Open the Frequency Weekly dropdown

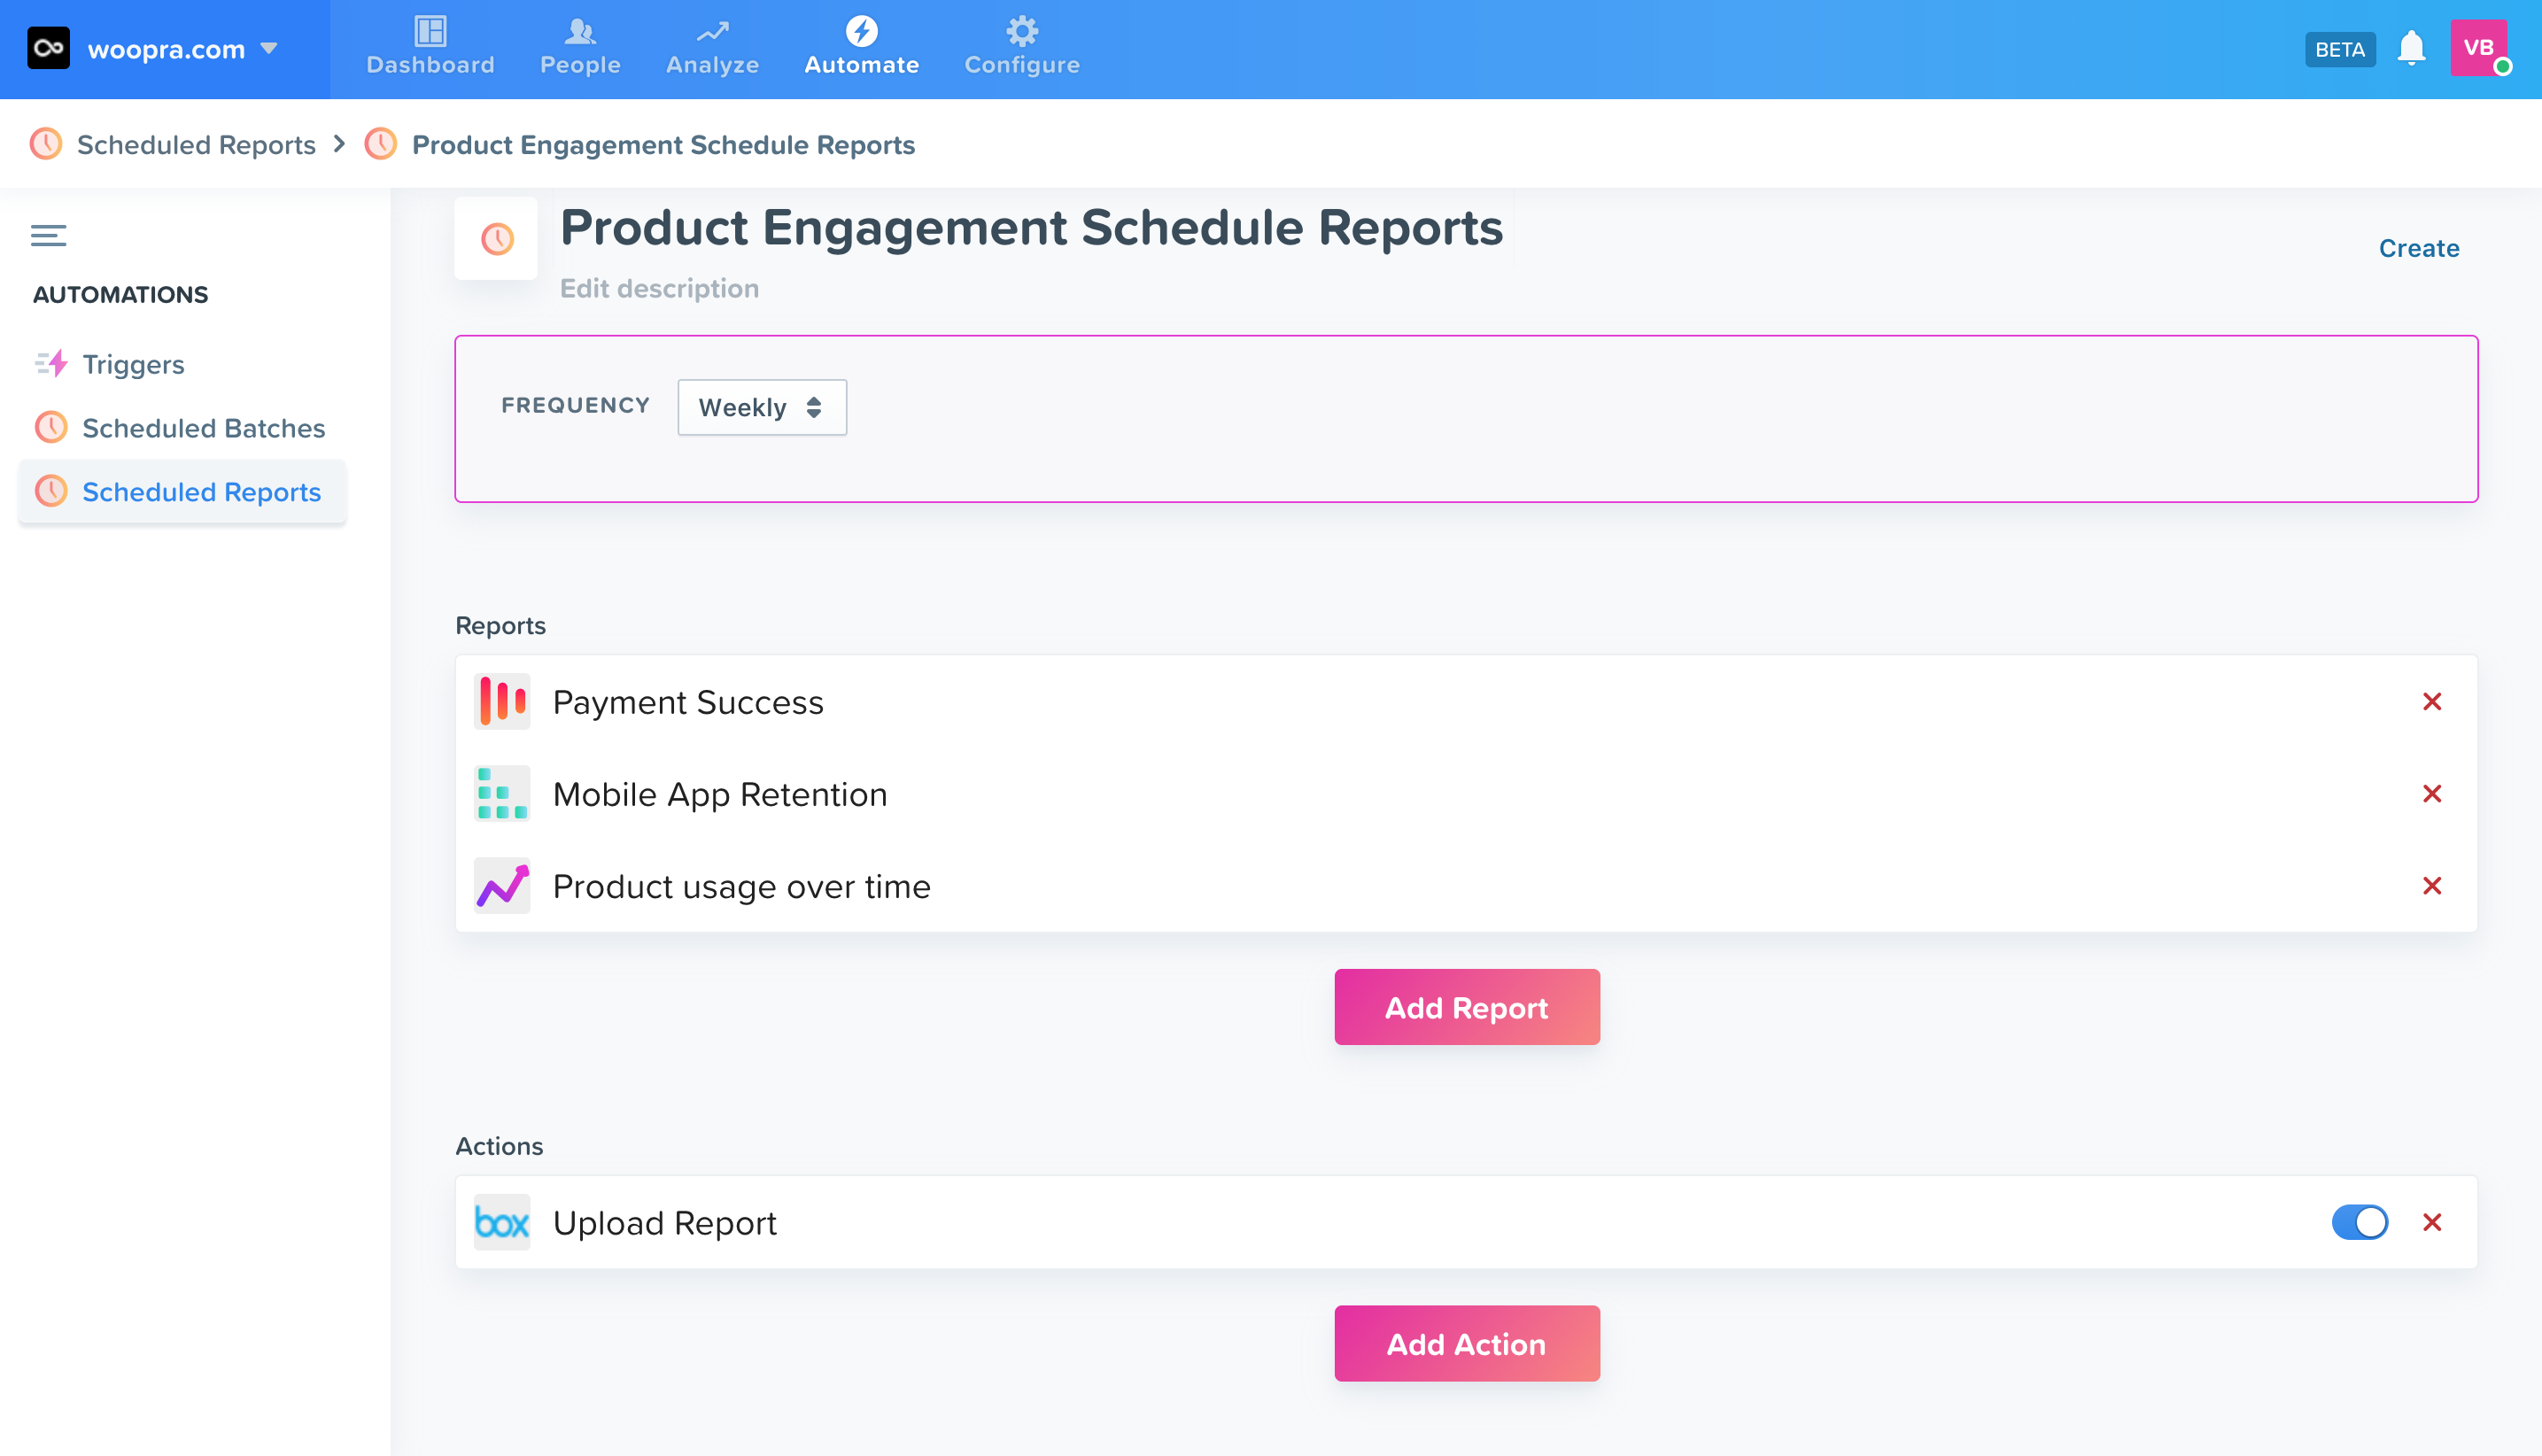point(761,407)
